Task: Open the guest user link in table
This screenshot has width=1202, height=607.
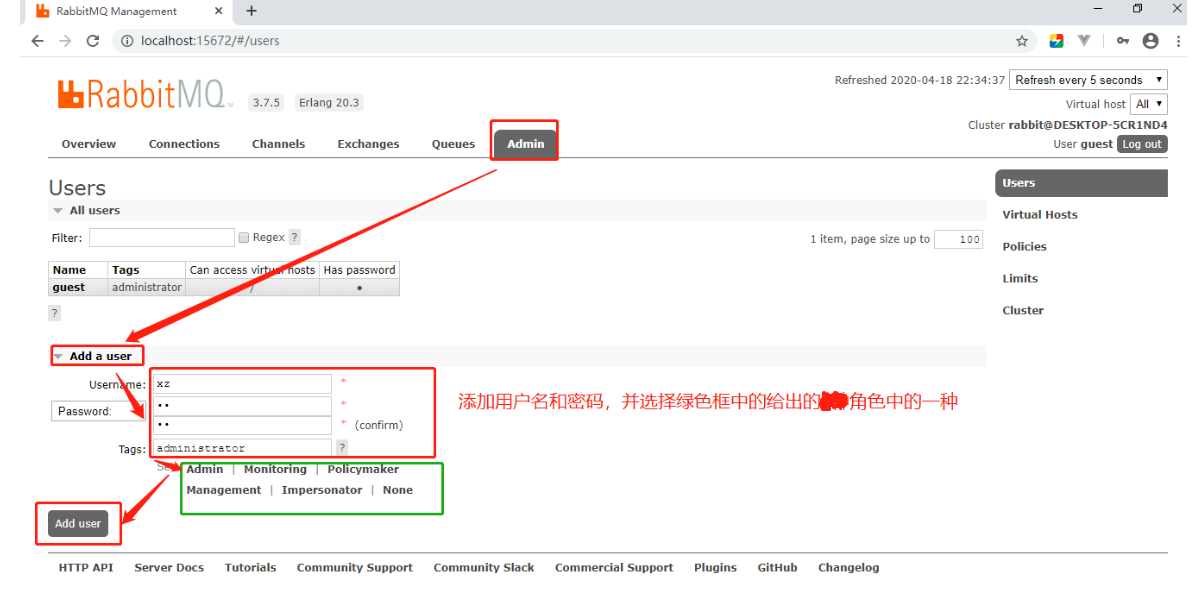Action: (69, 287)
